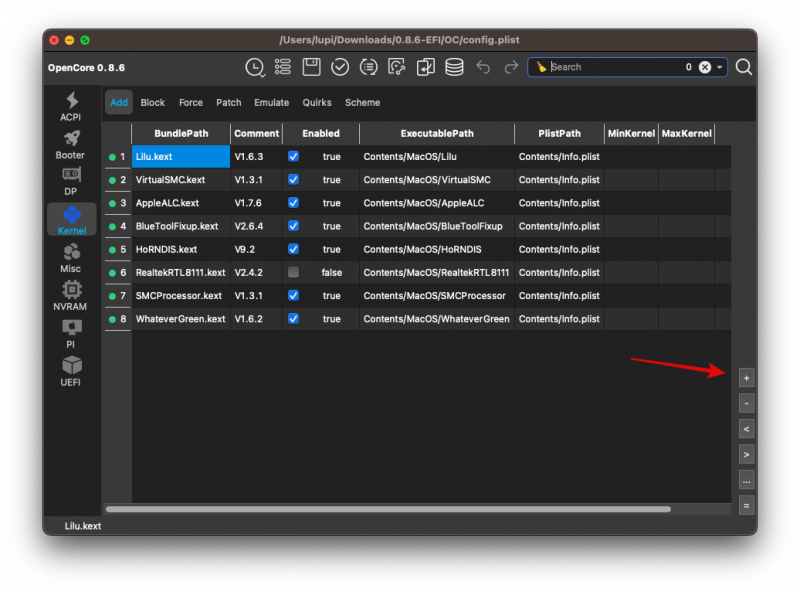
Task: Go to the Booter section
Action: click(x=71, y=144)
